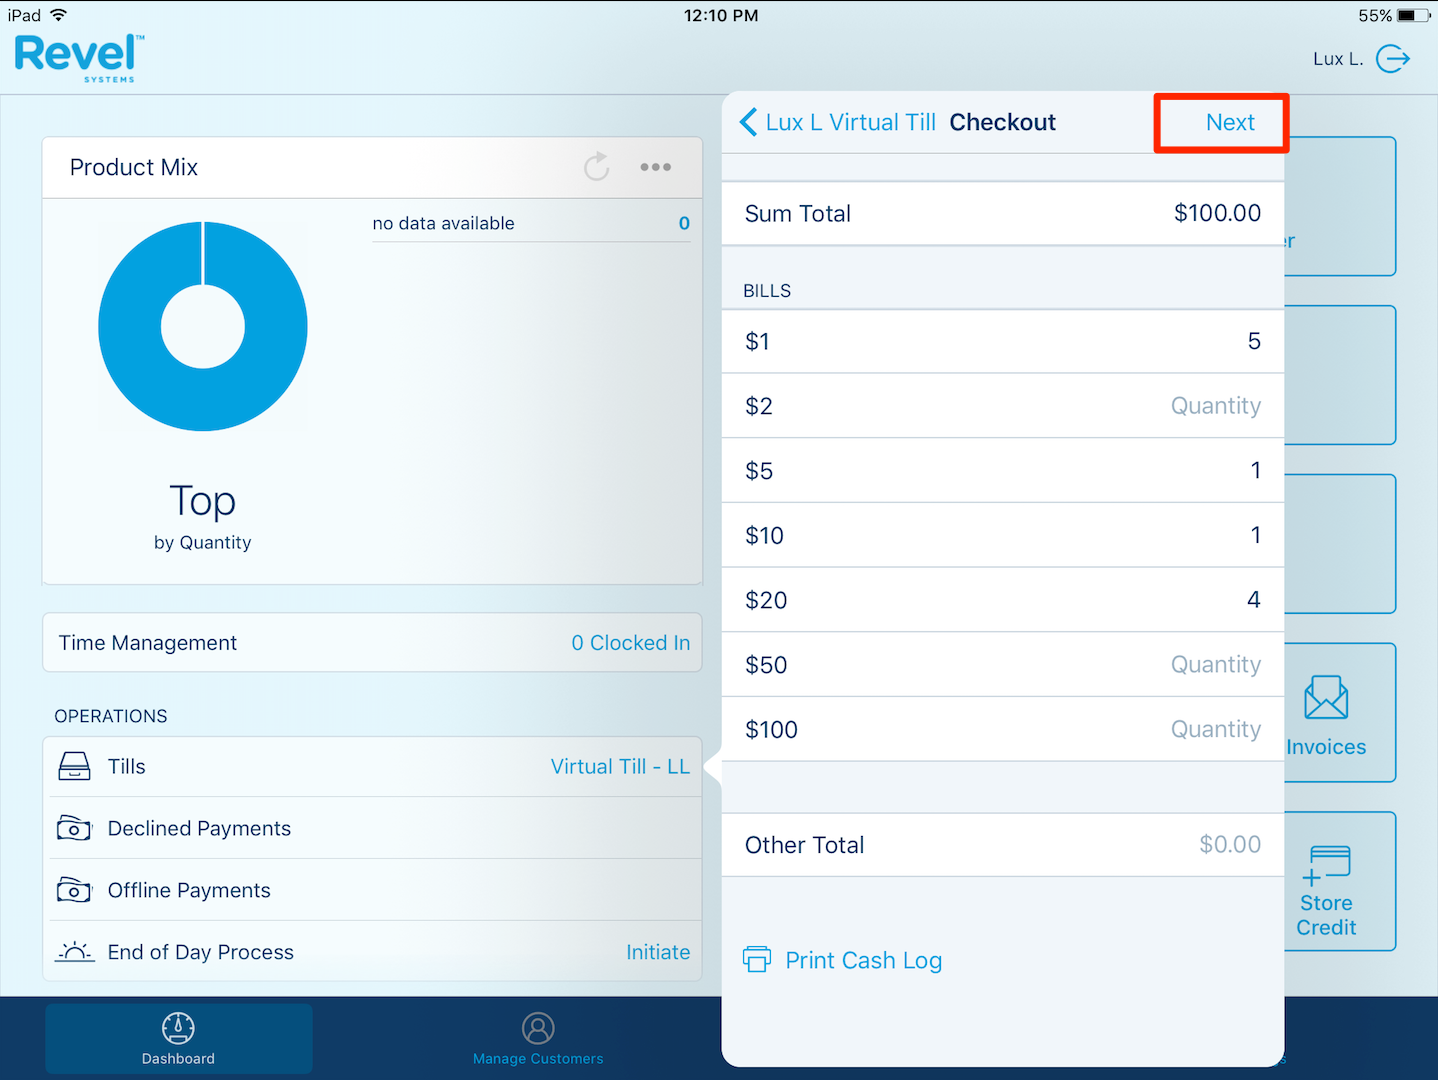The image size is (1438, 1080).
Task: Open Virtual Till - LL link
Action: [620, 767]
